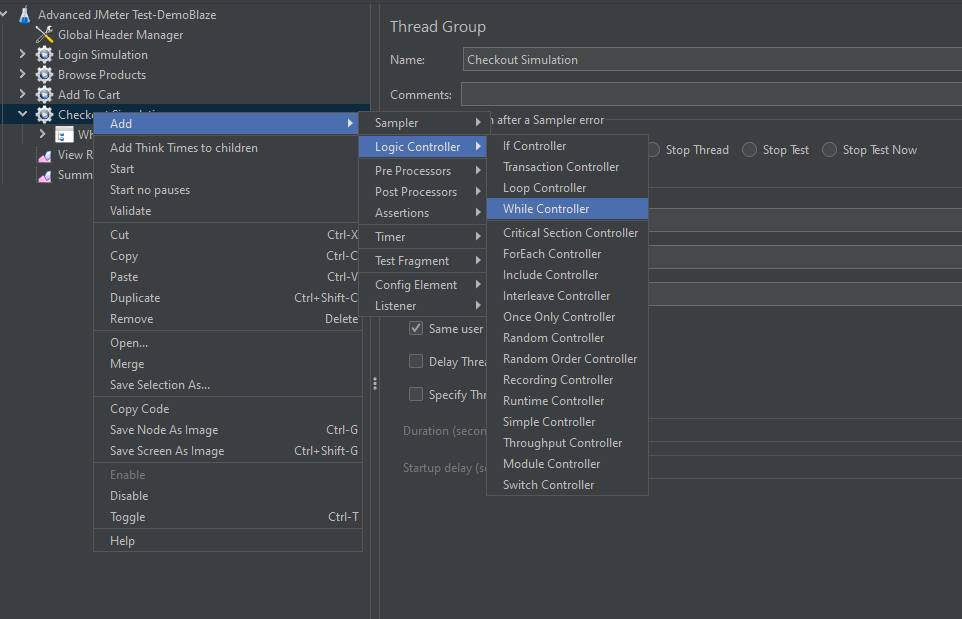Click the Browse Products gear icon
This screenshot has width=962, height=619.
coord(44,75)
